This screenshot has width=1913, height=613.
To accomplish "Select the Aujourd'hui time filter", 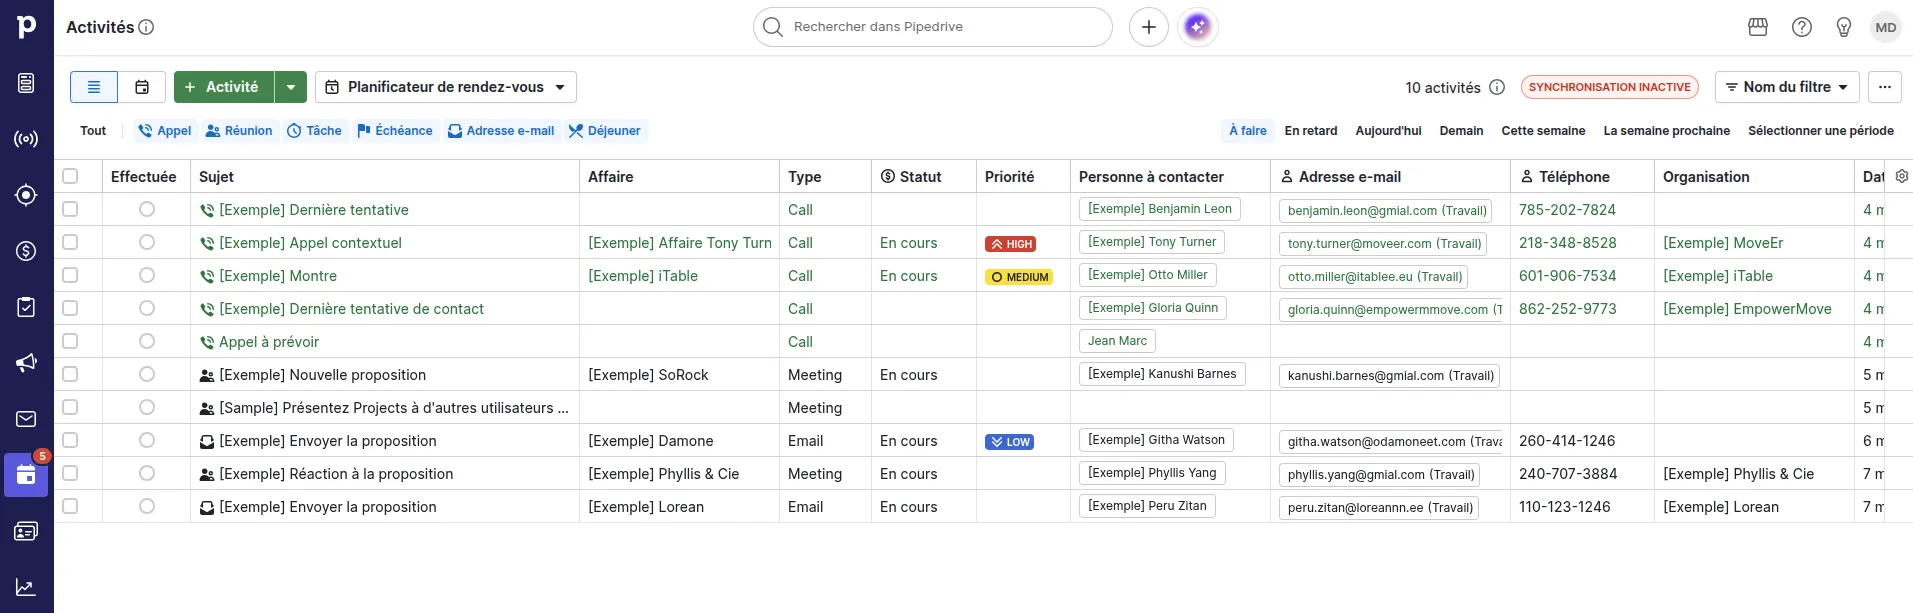I will [1388, 131].
